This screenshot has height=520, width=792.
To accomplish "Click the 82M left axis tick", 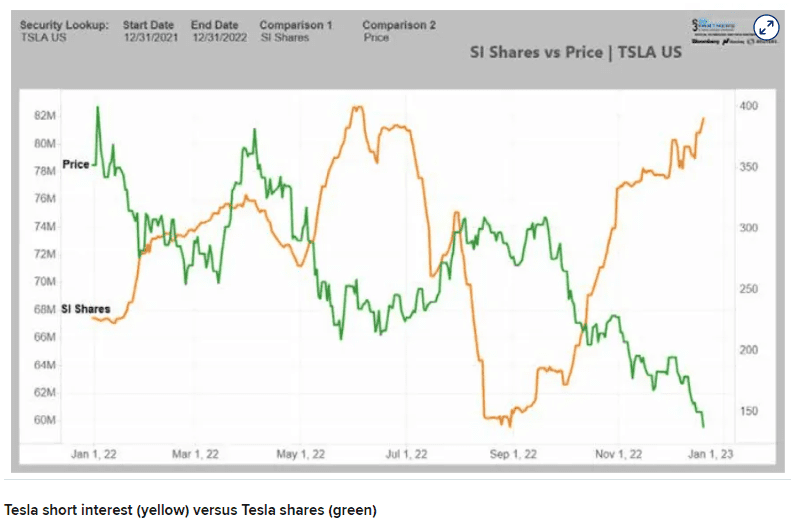I will point(46,116).
